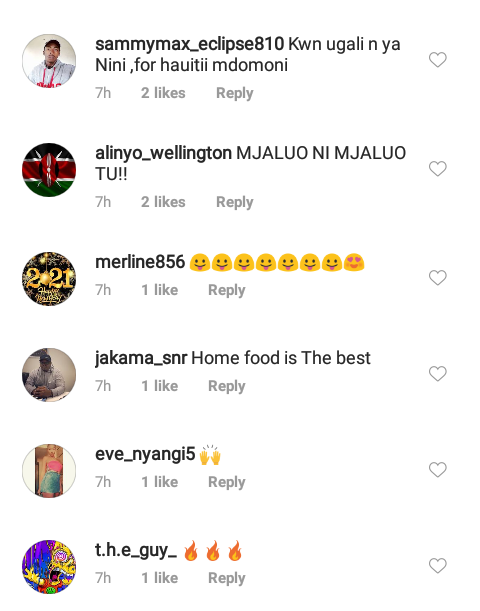Image resolution: width=480 pixels, height=611 pixels.
Task: View the 2 likes on sammymax_eclipse810's comment
Action: point(163,93)
